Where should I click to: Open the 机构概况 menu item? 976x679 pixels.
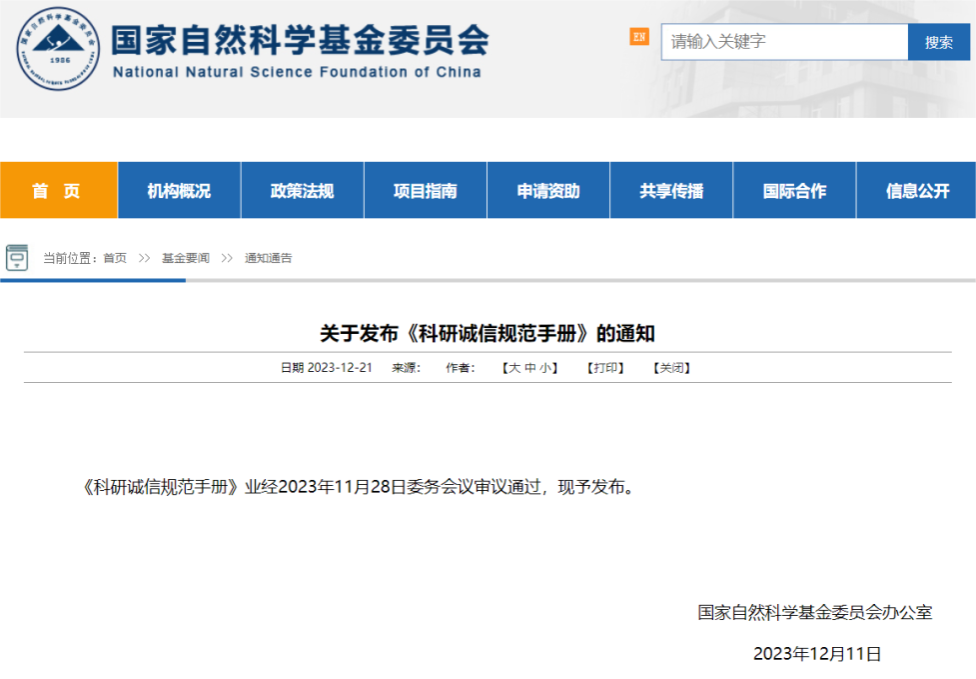tap(179, 190)
